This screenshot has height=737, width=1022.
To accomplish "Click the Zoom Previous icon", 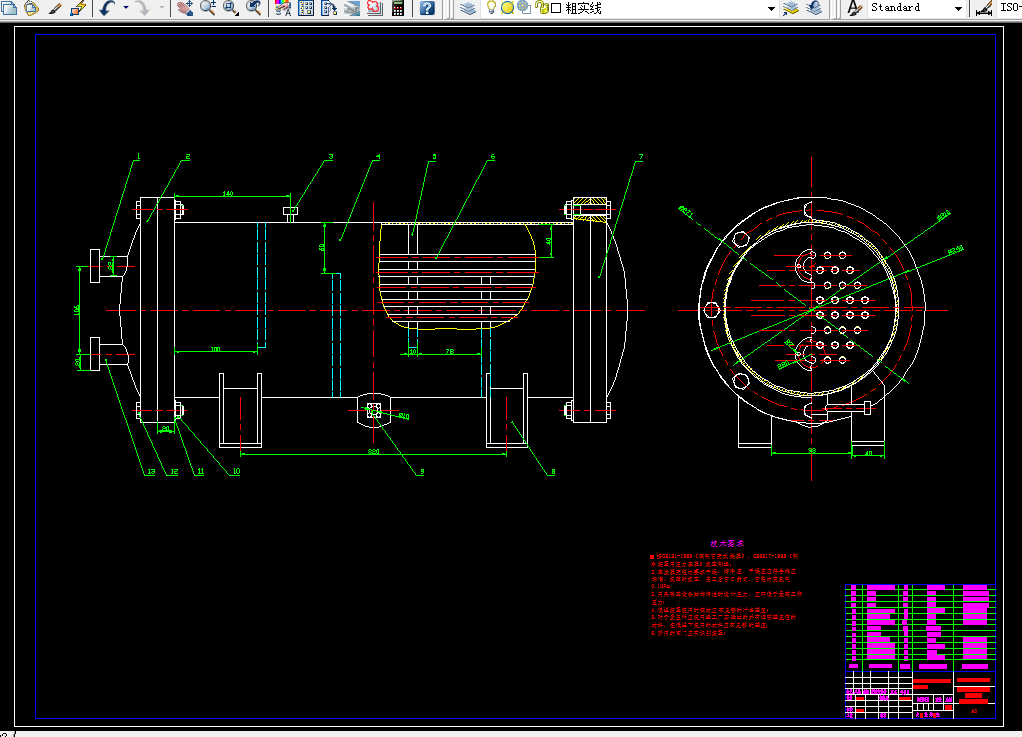I will pos(254,8).
